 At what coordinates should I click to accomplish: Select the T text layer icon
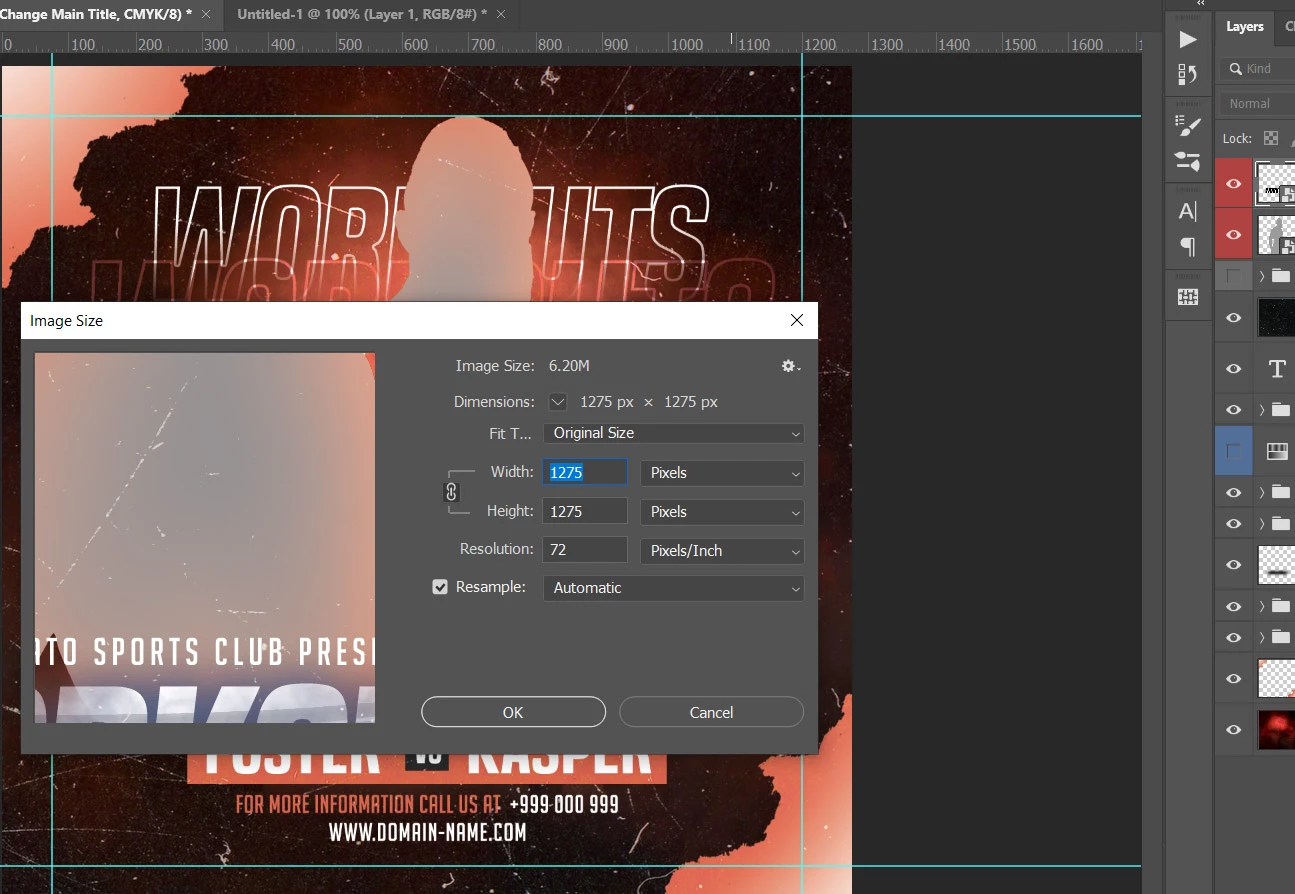click(1277, 369)
